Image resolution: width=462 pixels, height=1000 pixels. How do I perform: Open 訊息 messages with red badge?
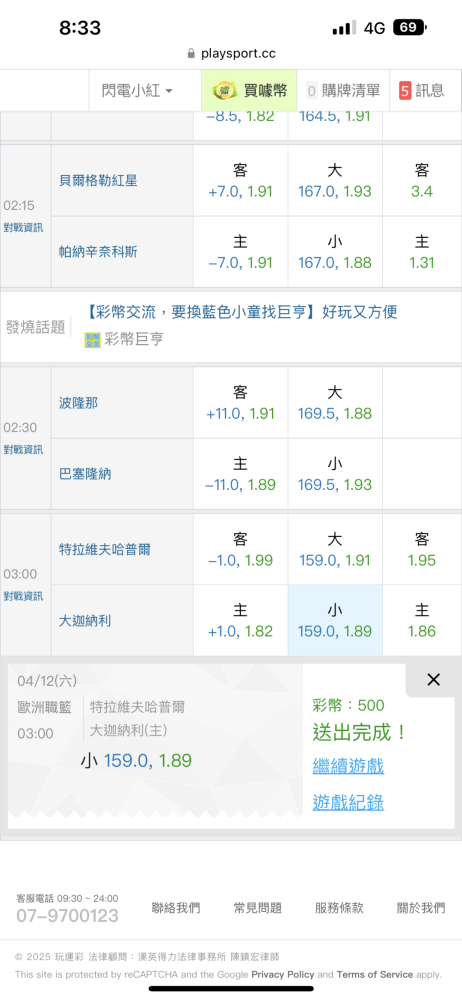421,91
